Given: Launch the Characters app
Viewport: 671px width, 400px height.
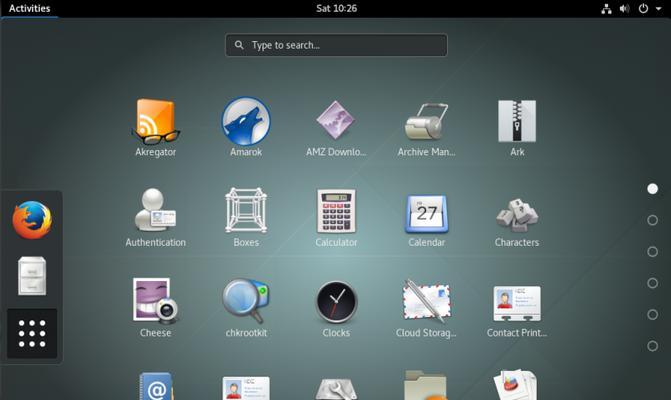Looking at the screenshot, I should (517, 216).
